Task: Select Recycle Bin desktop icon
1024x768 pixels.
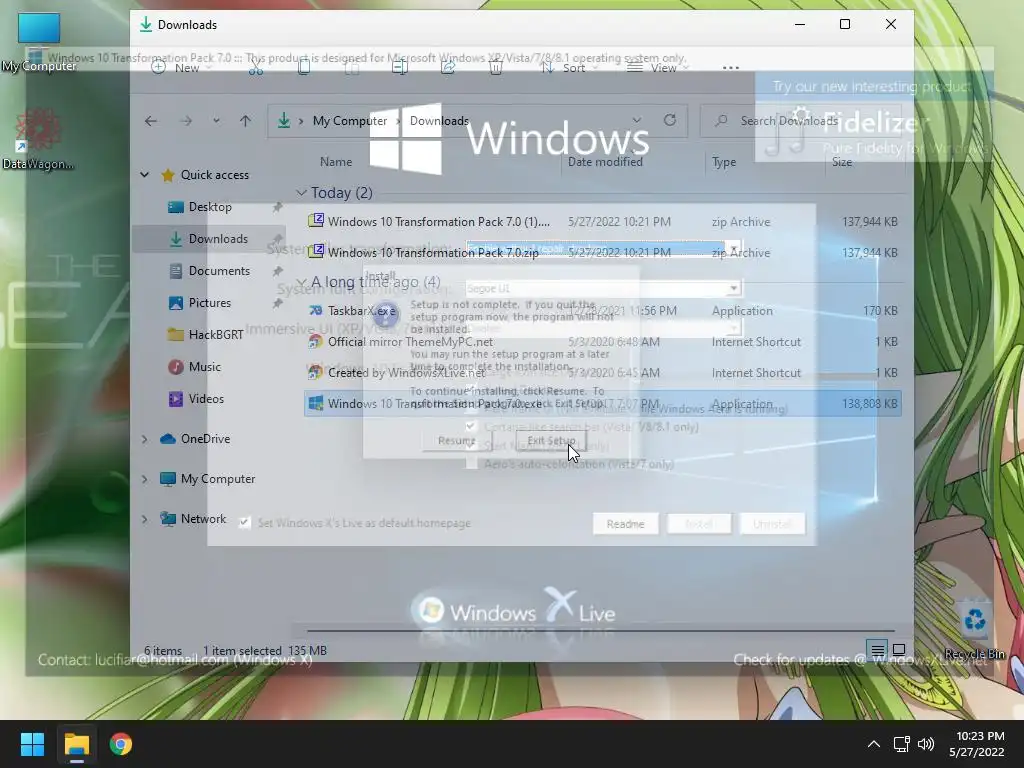Action: [x=974, y=630]
